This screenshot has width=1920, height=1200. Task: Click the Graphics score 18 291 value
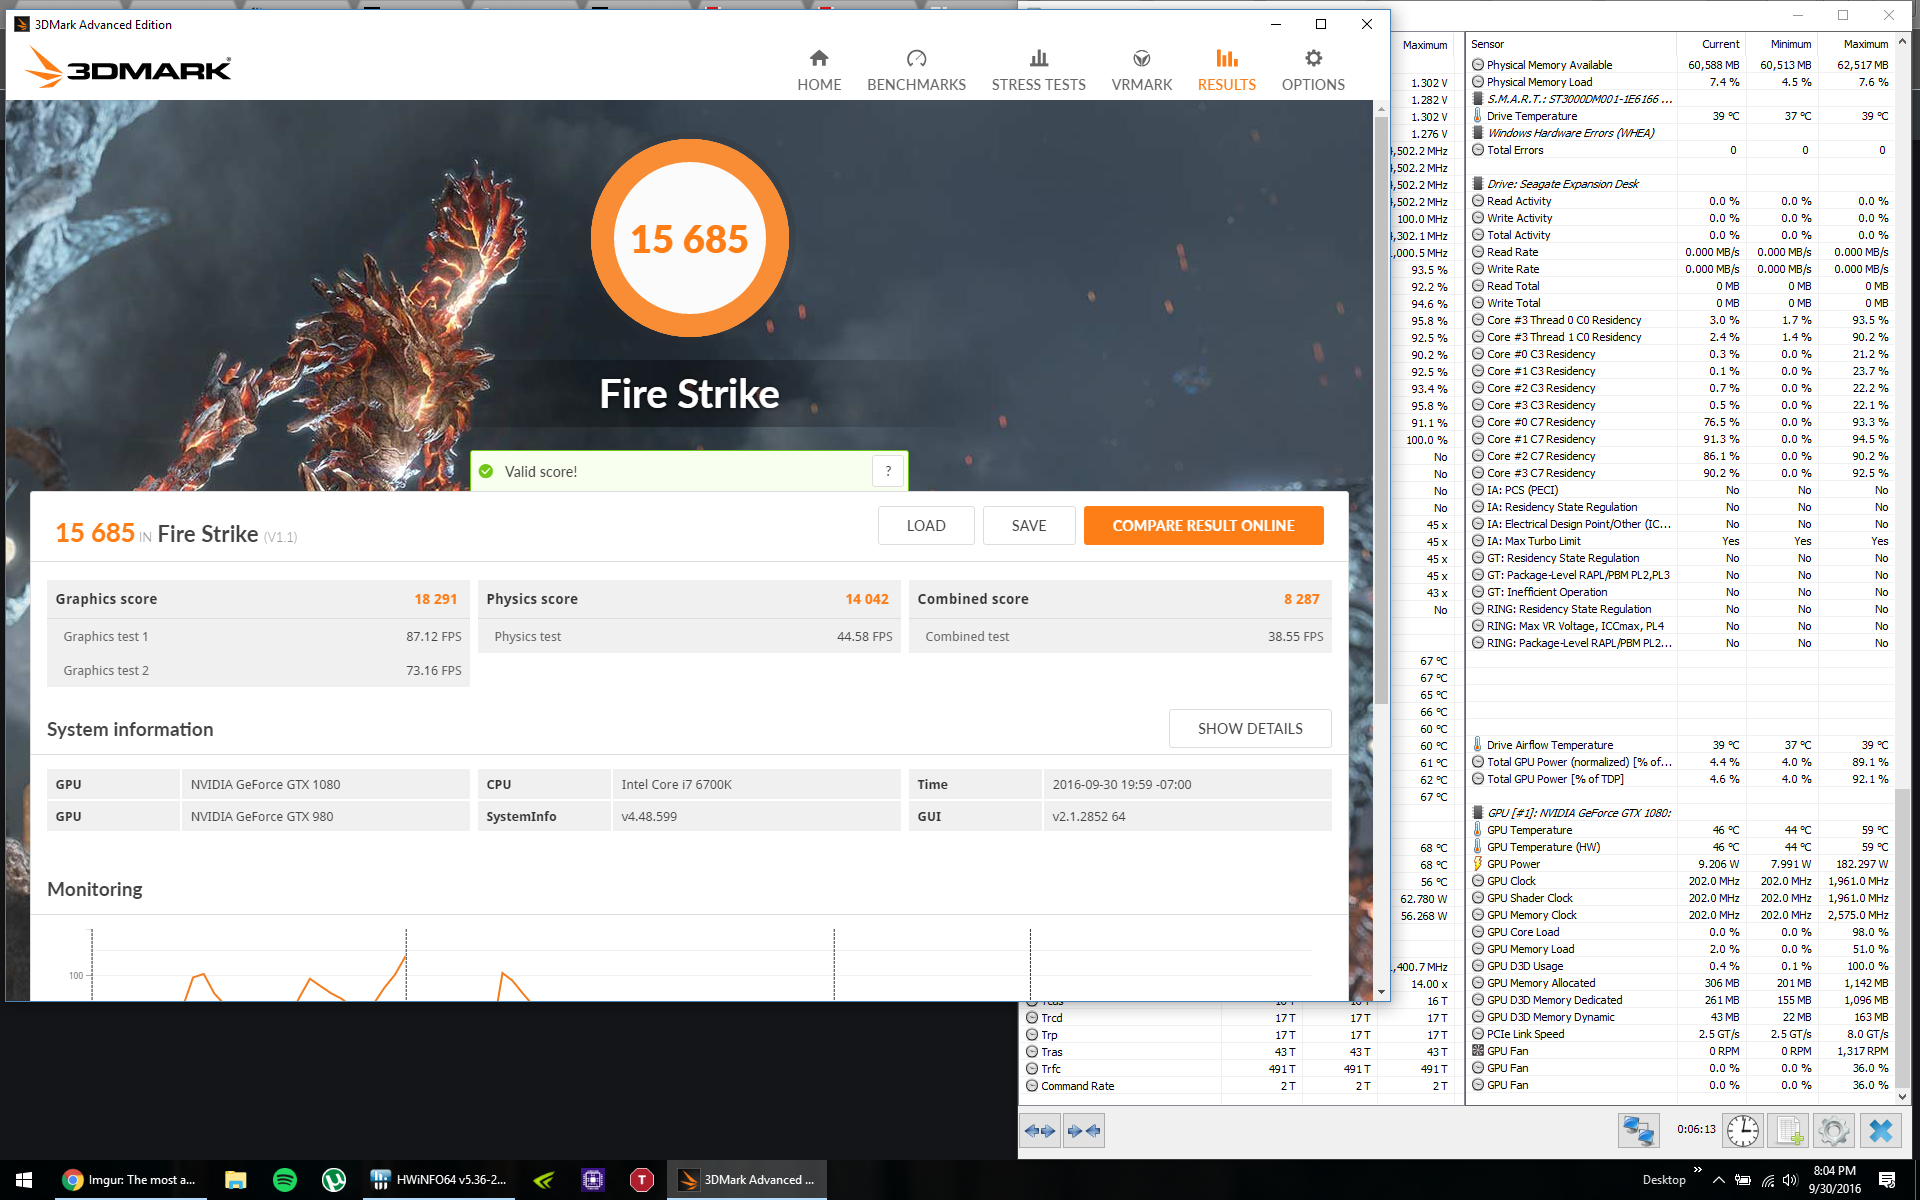tap(435, 599)
